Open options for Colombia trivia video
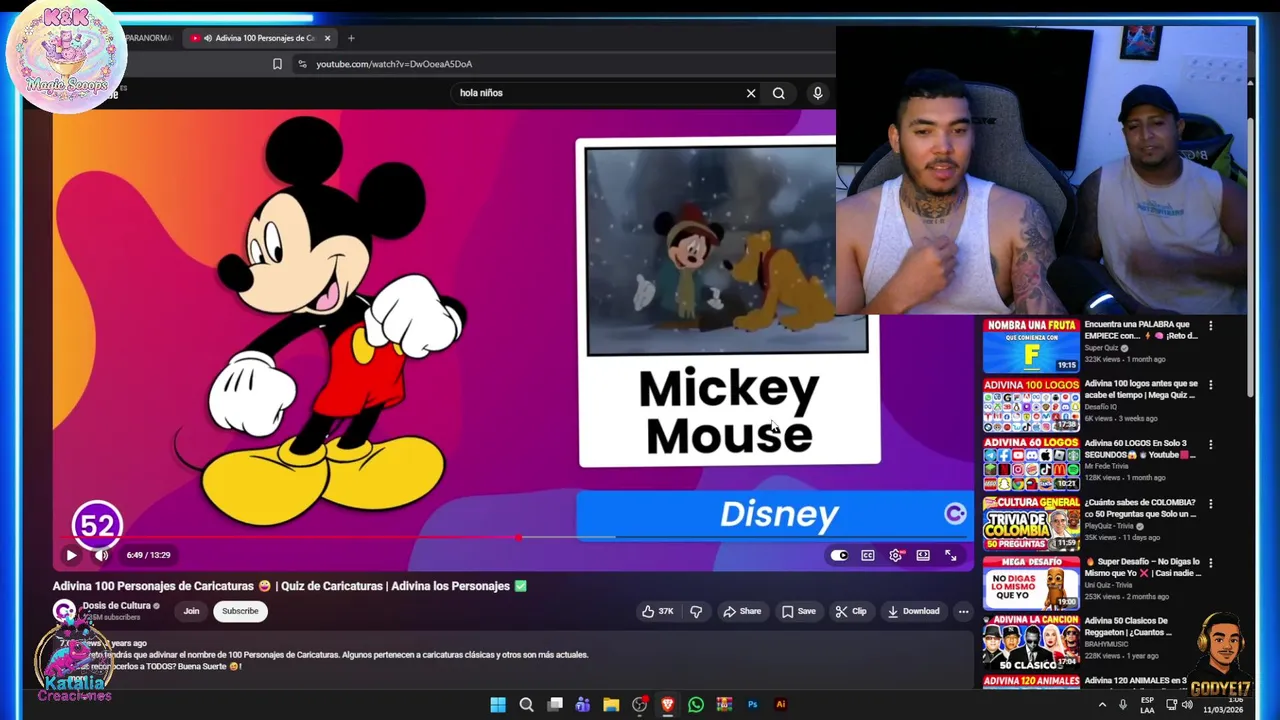Screen dimensions: 1280x720 1211,503
